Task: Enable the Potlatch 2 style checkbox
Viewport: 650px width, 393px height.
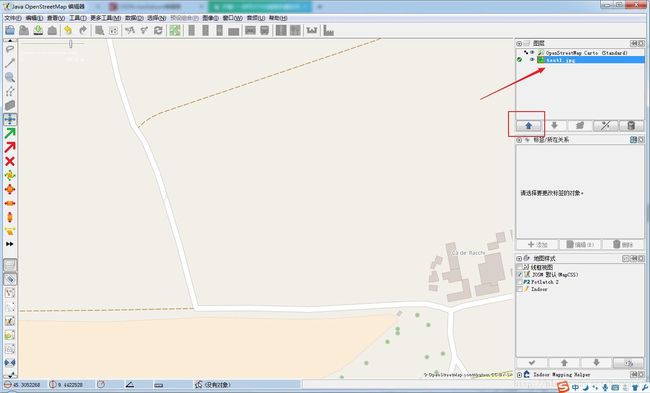Action: click(x=519, y=282)
